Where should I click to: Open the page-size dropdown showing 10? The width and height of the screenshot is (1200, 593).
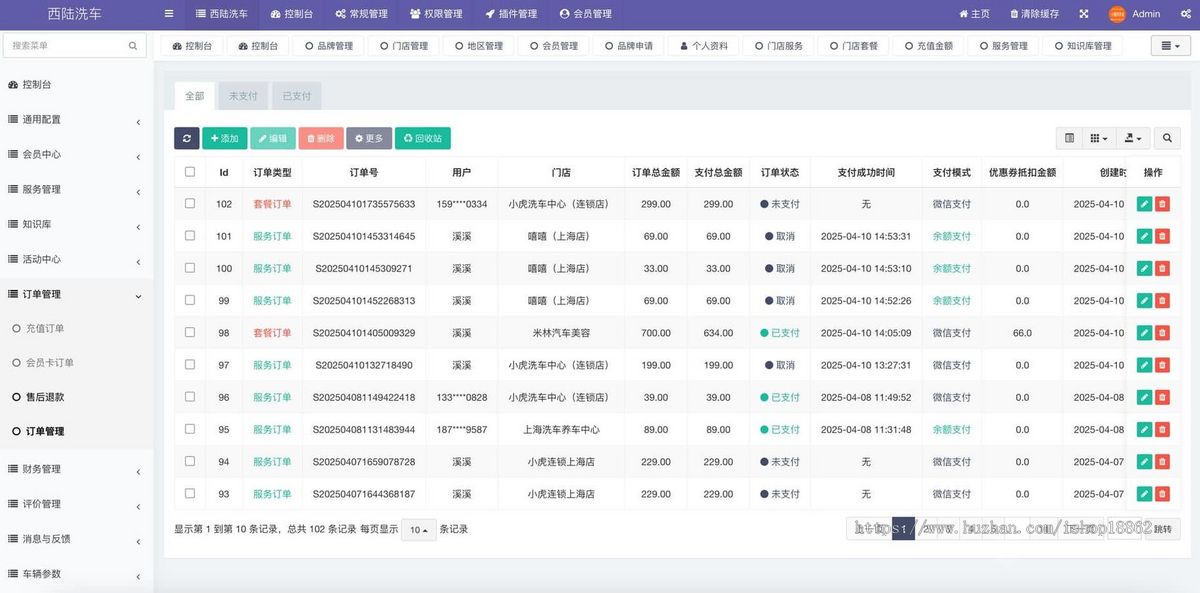click(417, 529)
